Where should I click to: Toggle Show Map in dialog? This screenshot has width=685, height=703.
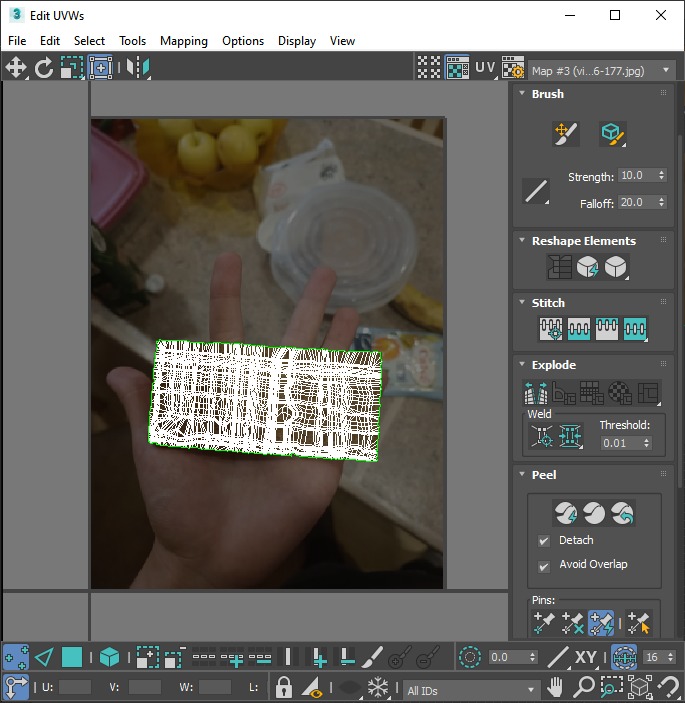(x=457, y=68)
